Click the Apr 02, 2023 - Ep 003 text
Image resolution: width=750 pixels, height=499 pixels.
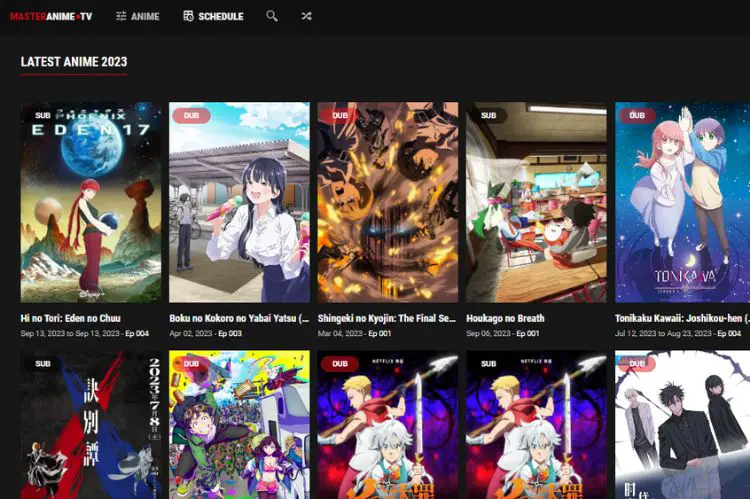(x=206, y=333)
